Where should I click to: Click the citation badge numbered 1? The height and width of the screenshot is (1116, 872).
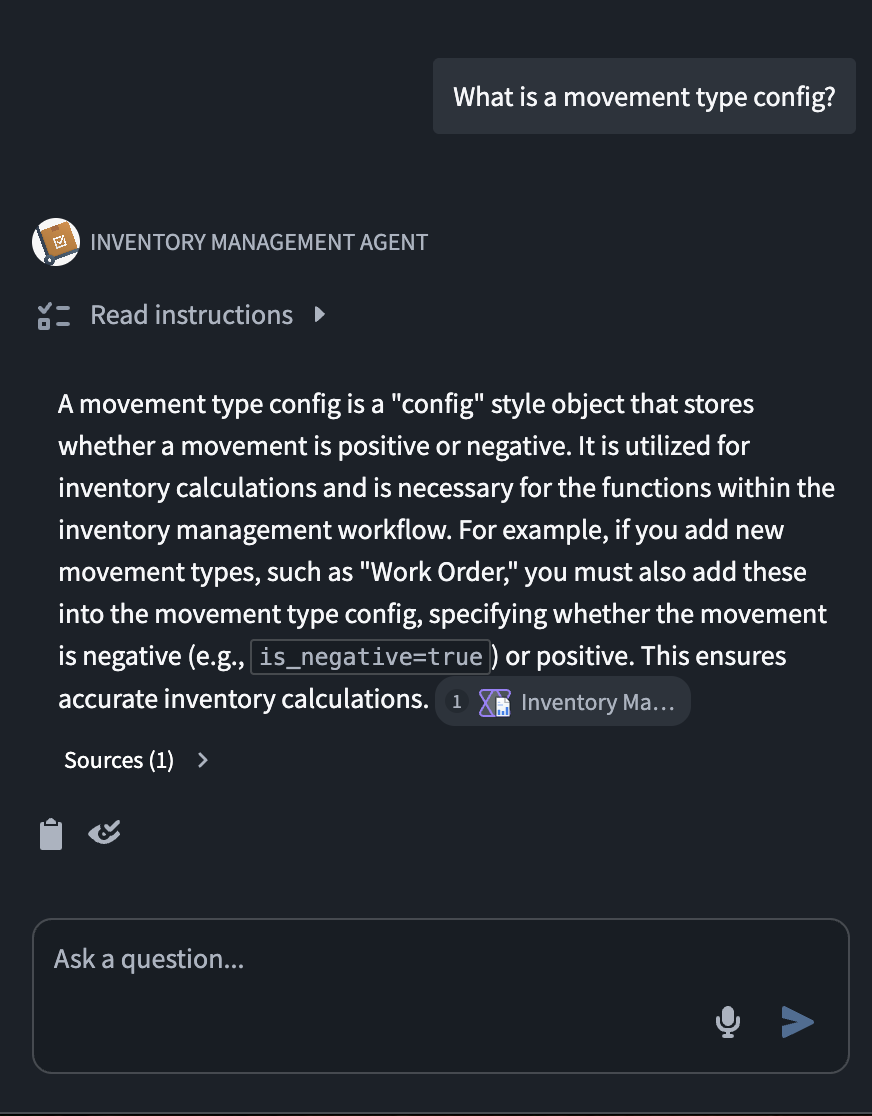click(456, 701)
